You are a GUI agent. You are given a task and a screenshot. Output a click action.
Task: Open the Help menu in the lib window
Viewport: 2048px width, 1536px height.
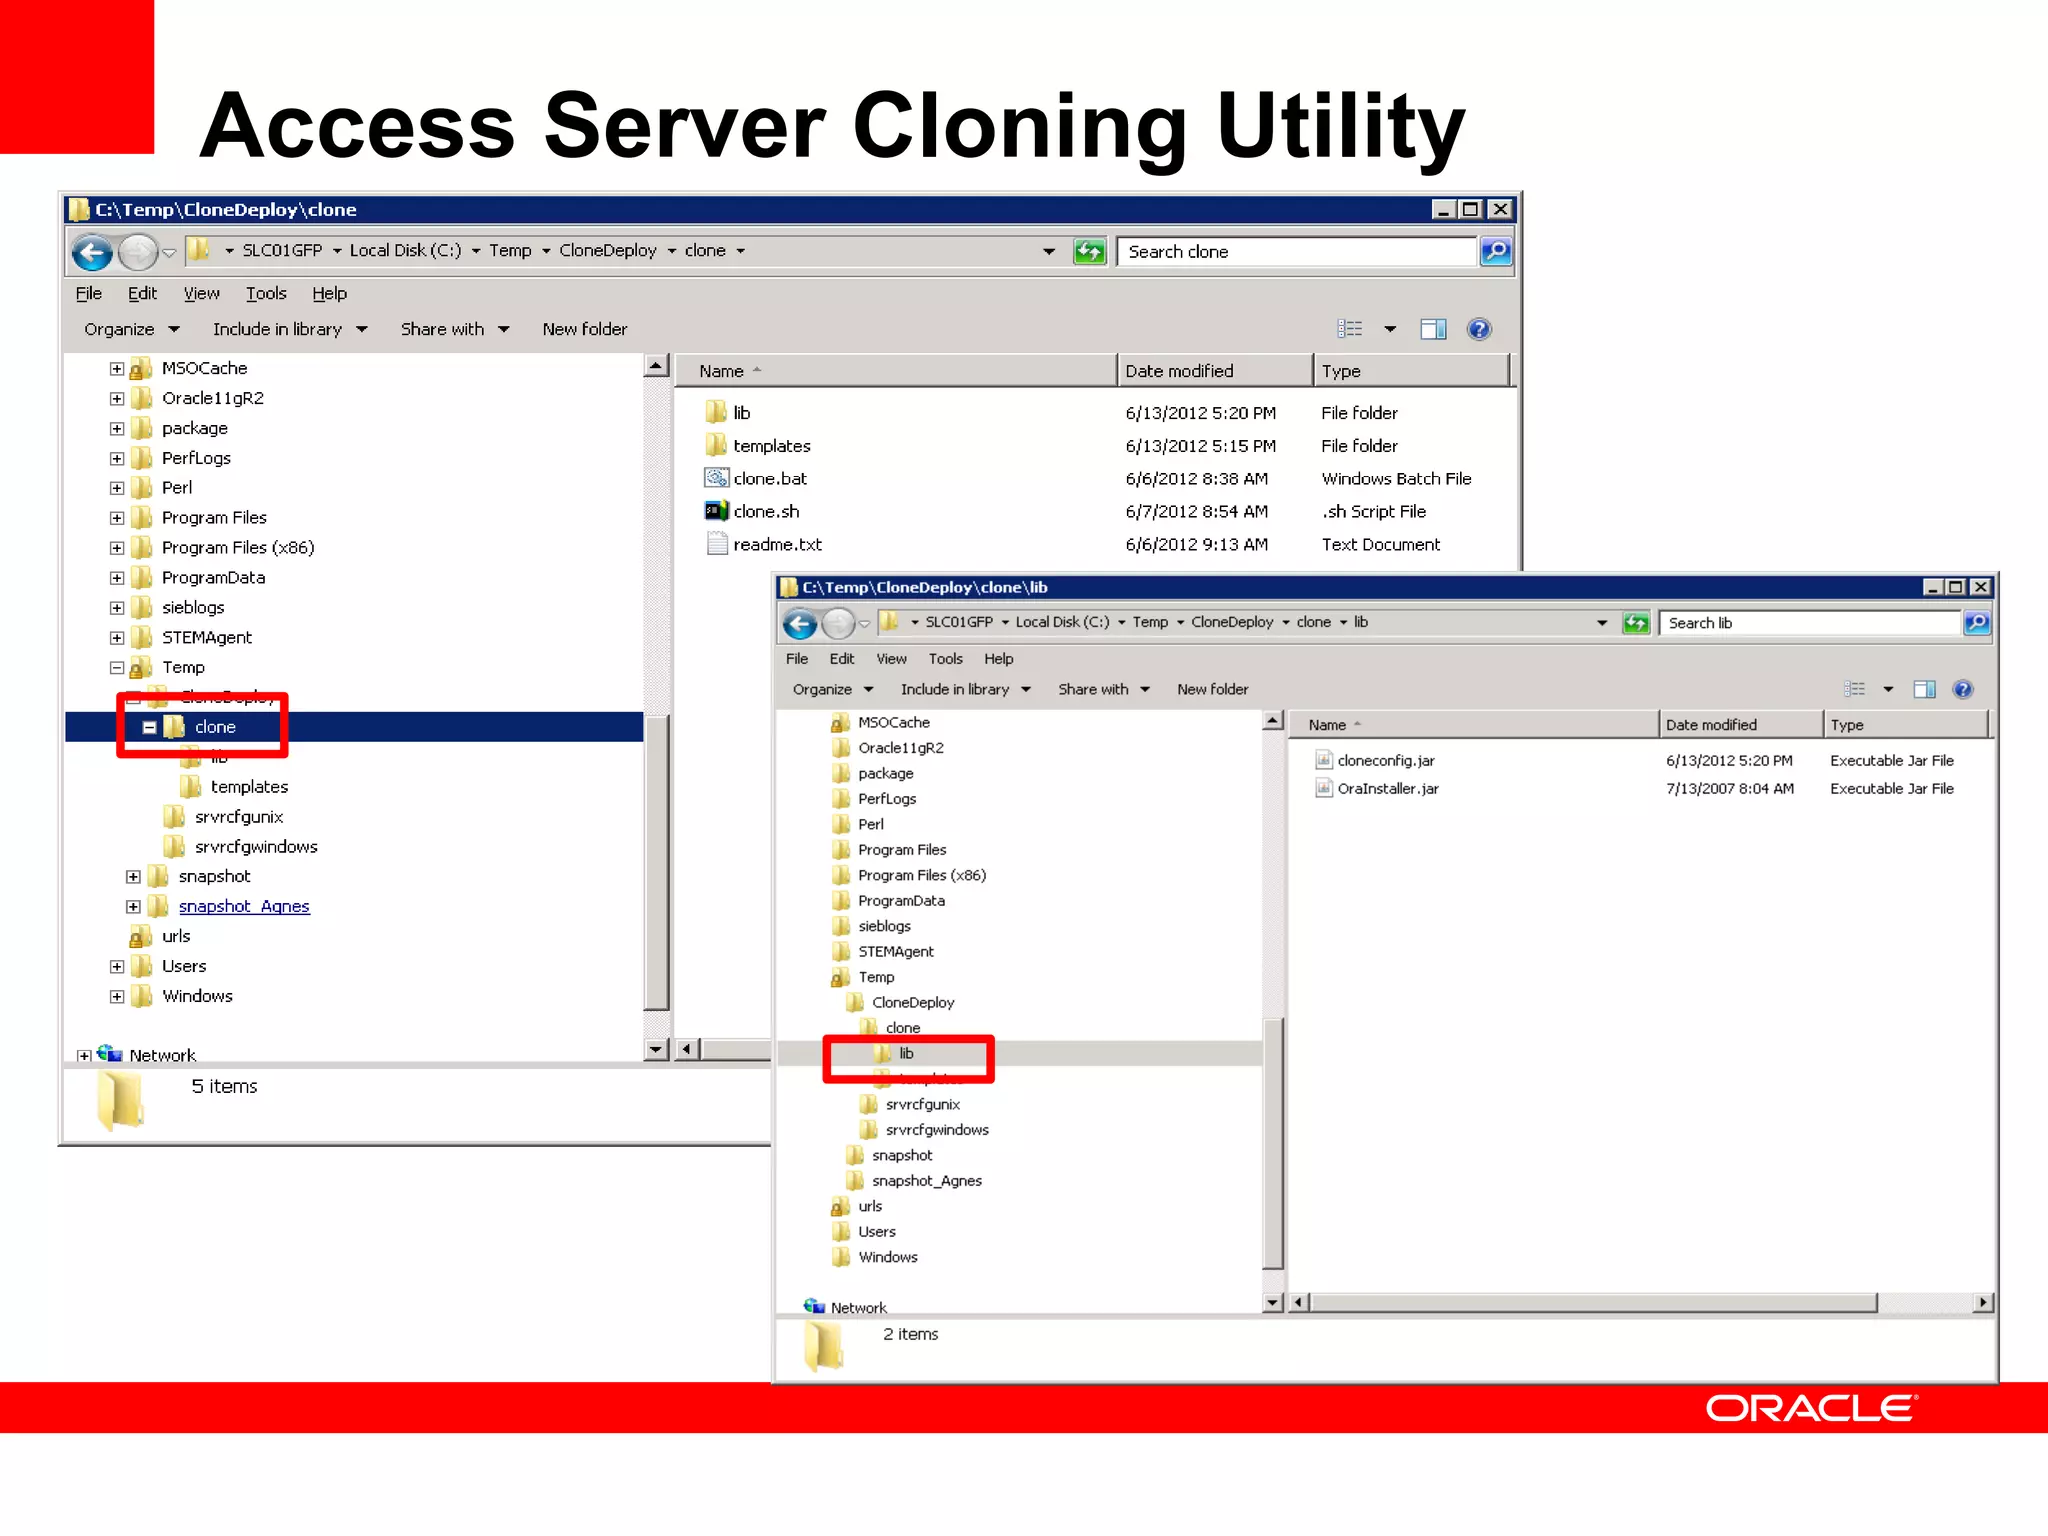tap(998, 659)
